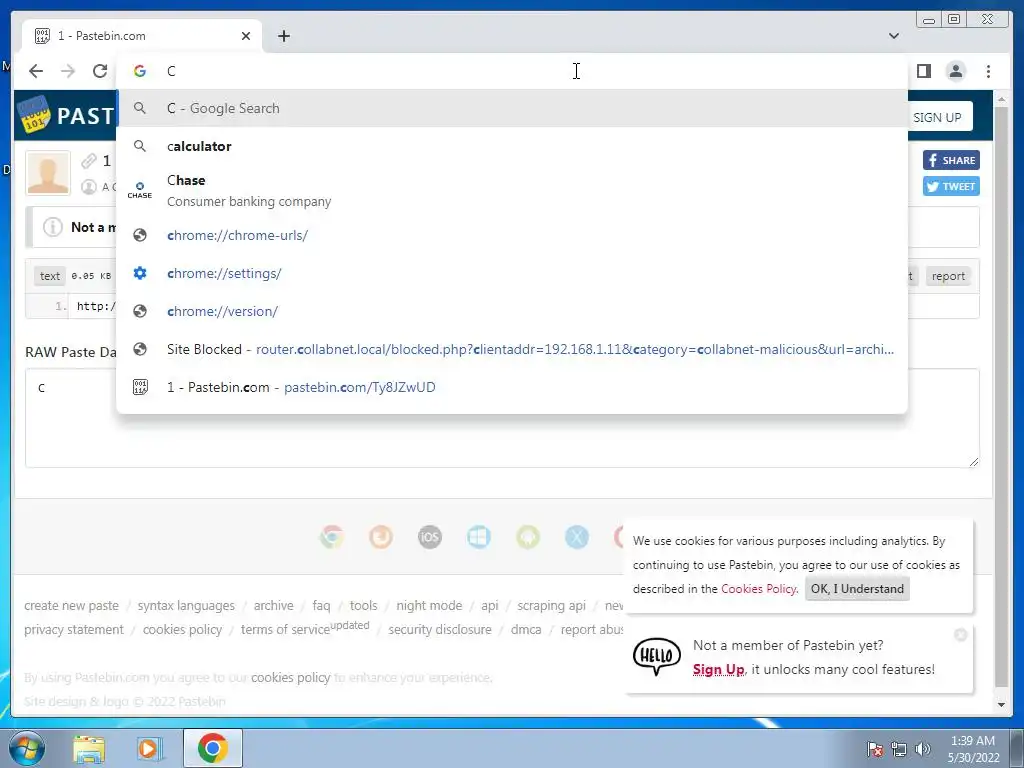Click the report button
Screen dimensions: 1024x768
tap(948, 276)
